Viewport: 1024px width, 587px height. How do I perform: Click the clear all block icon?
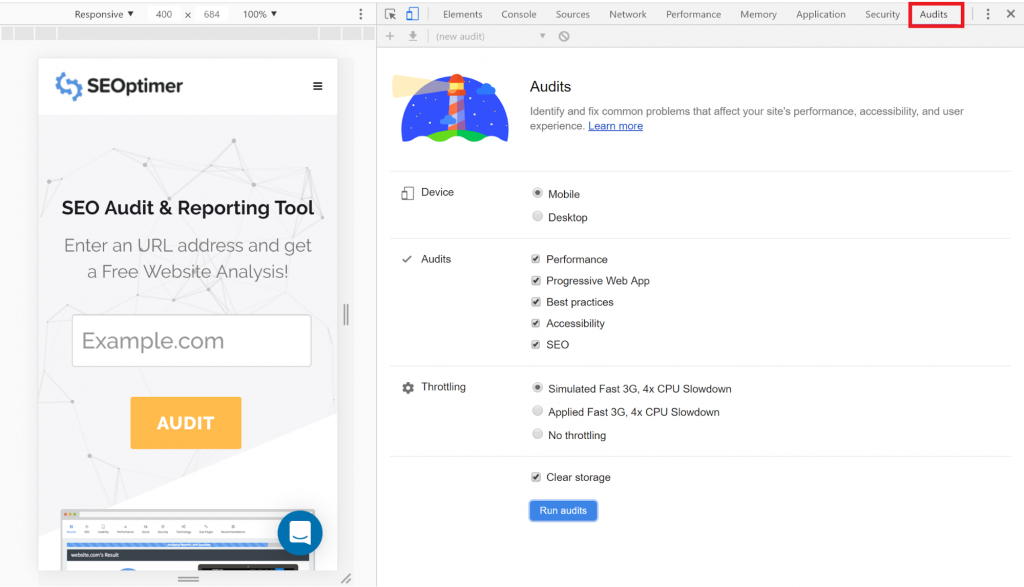(564, 36)
